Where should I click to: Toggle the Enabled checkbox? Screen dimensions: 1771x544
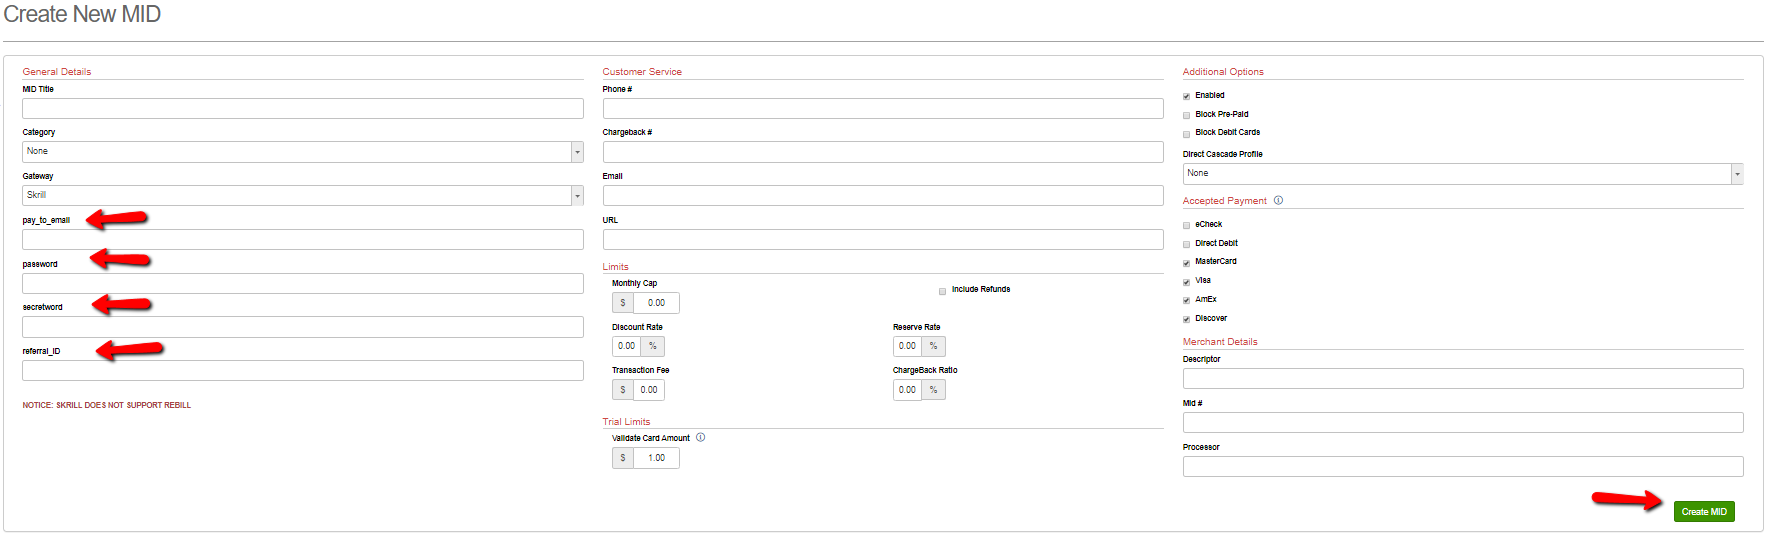click(1187, 96)
